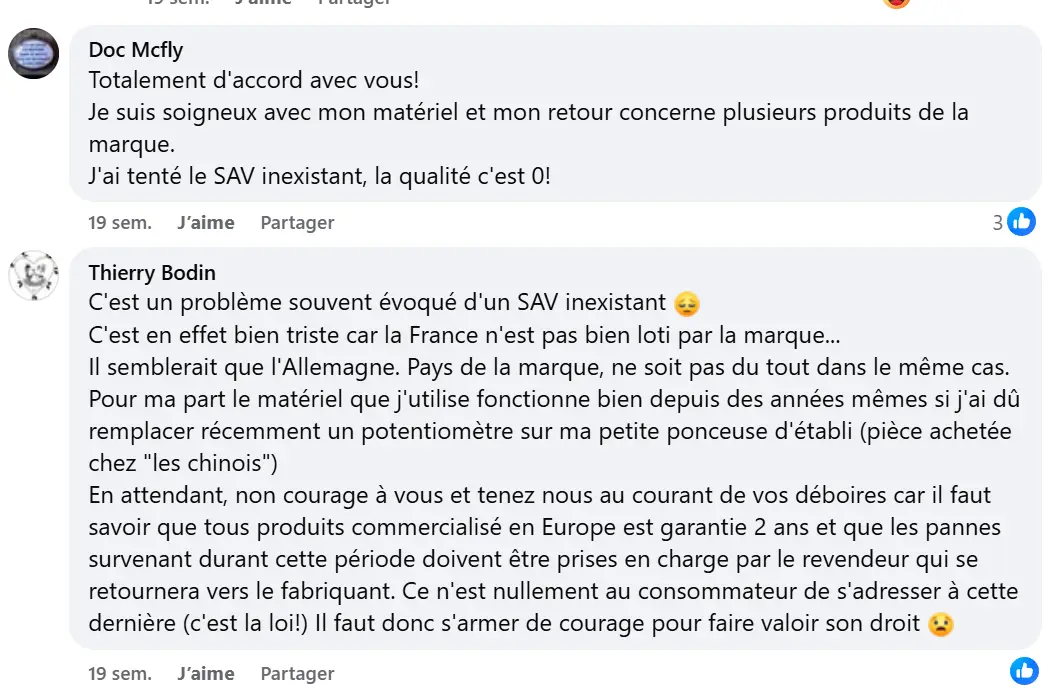Click the '(c'est la loi!)' text
Viewport: 1060px width, 695px height.
coord(244,623)
